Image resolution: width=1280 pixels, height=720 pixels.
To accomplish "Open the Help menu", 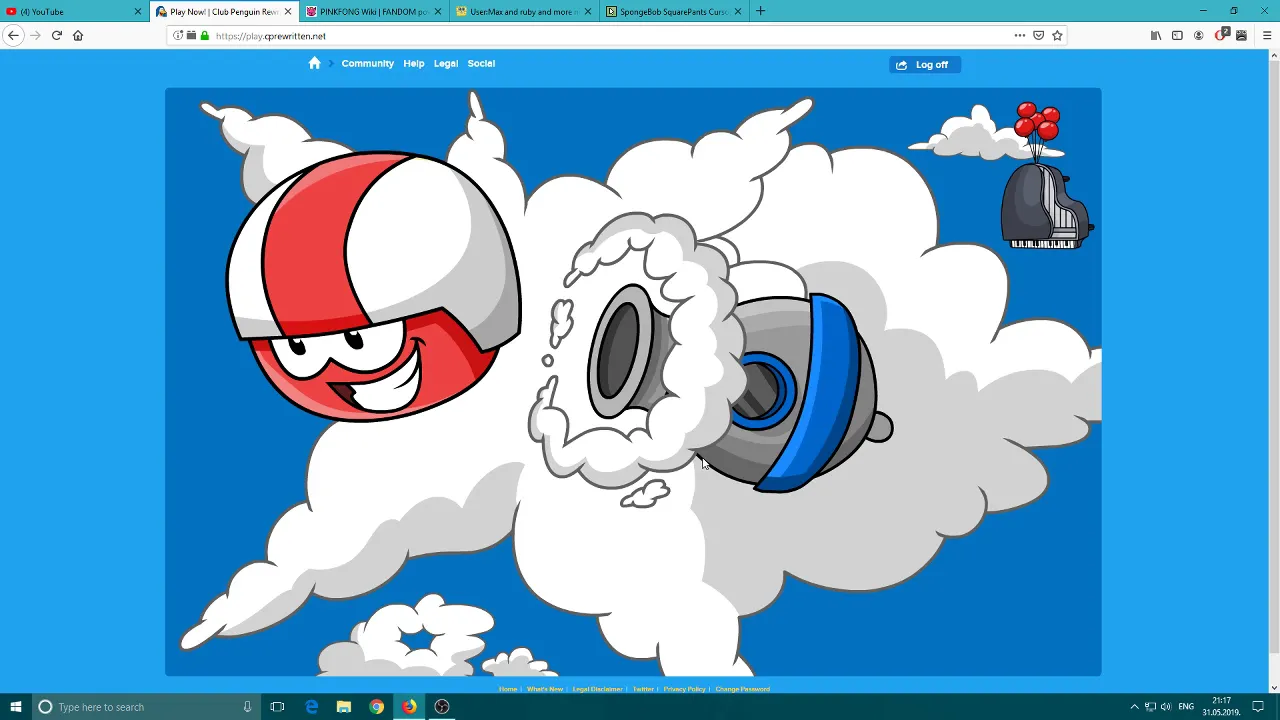I will 414,63.
